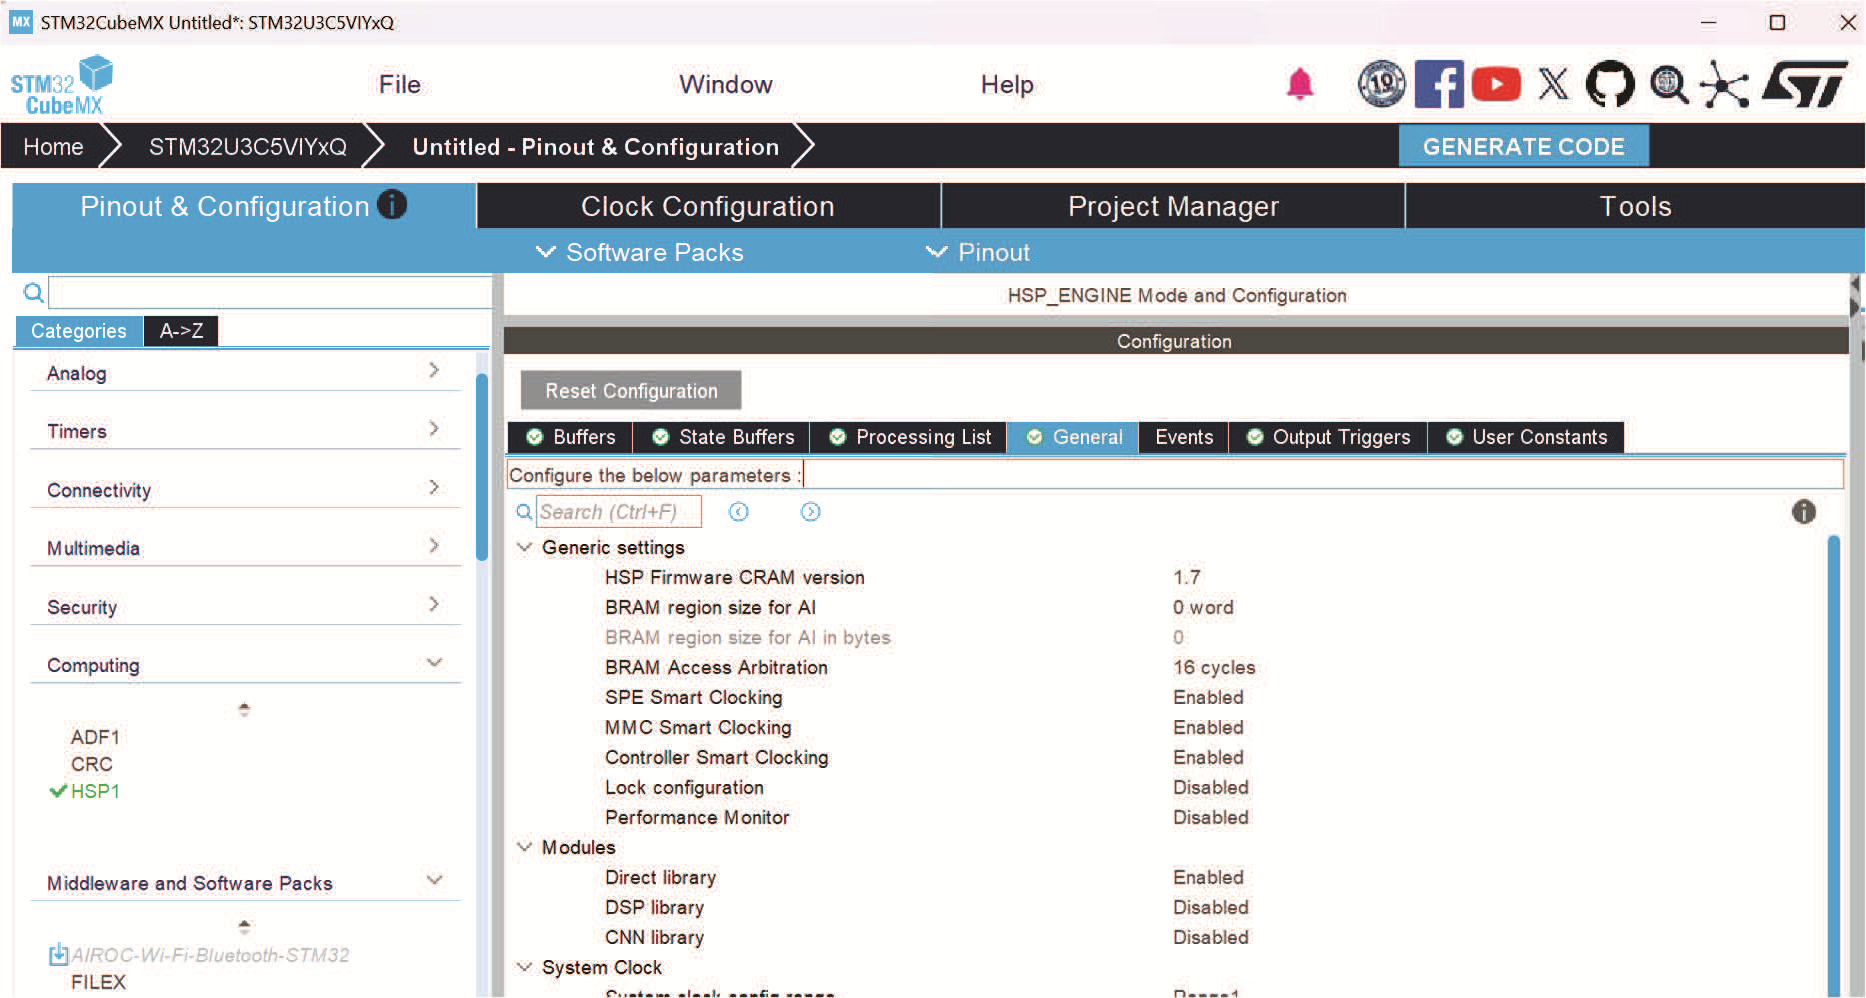
Task: Open the GitHub icon link
Action: tap(1610, 84)
